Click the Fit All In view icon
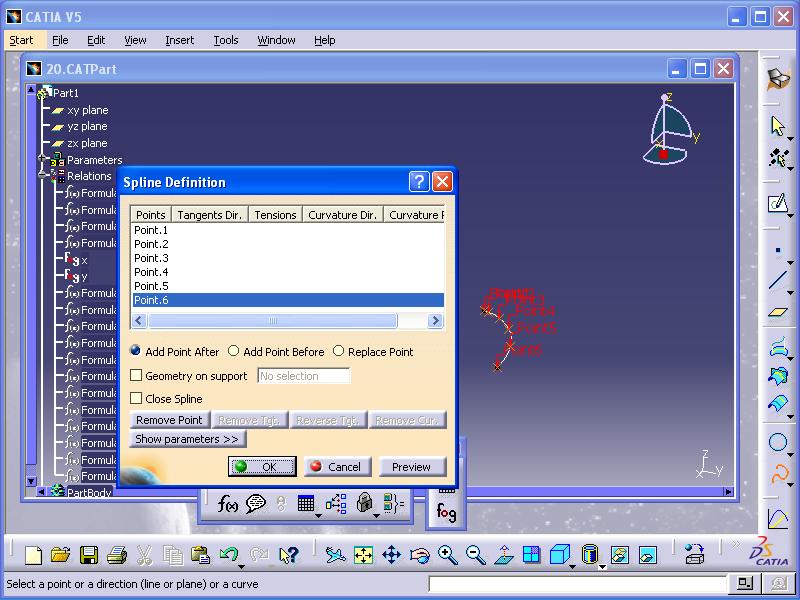 click(363, 555)
